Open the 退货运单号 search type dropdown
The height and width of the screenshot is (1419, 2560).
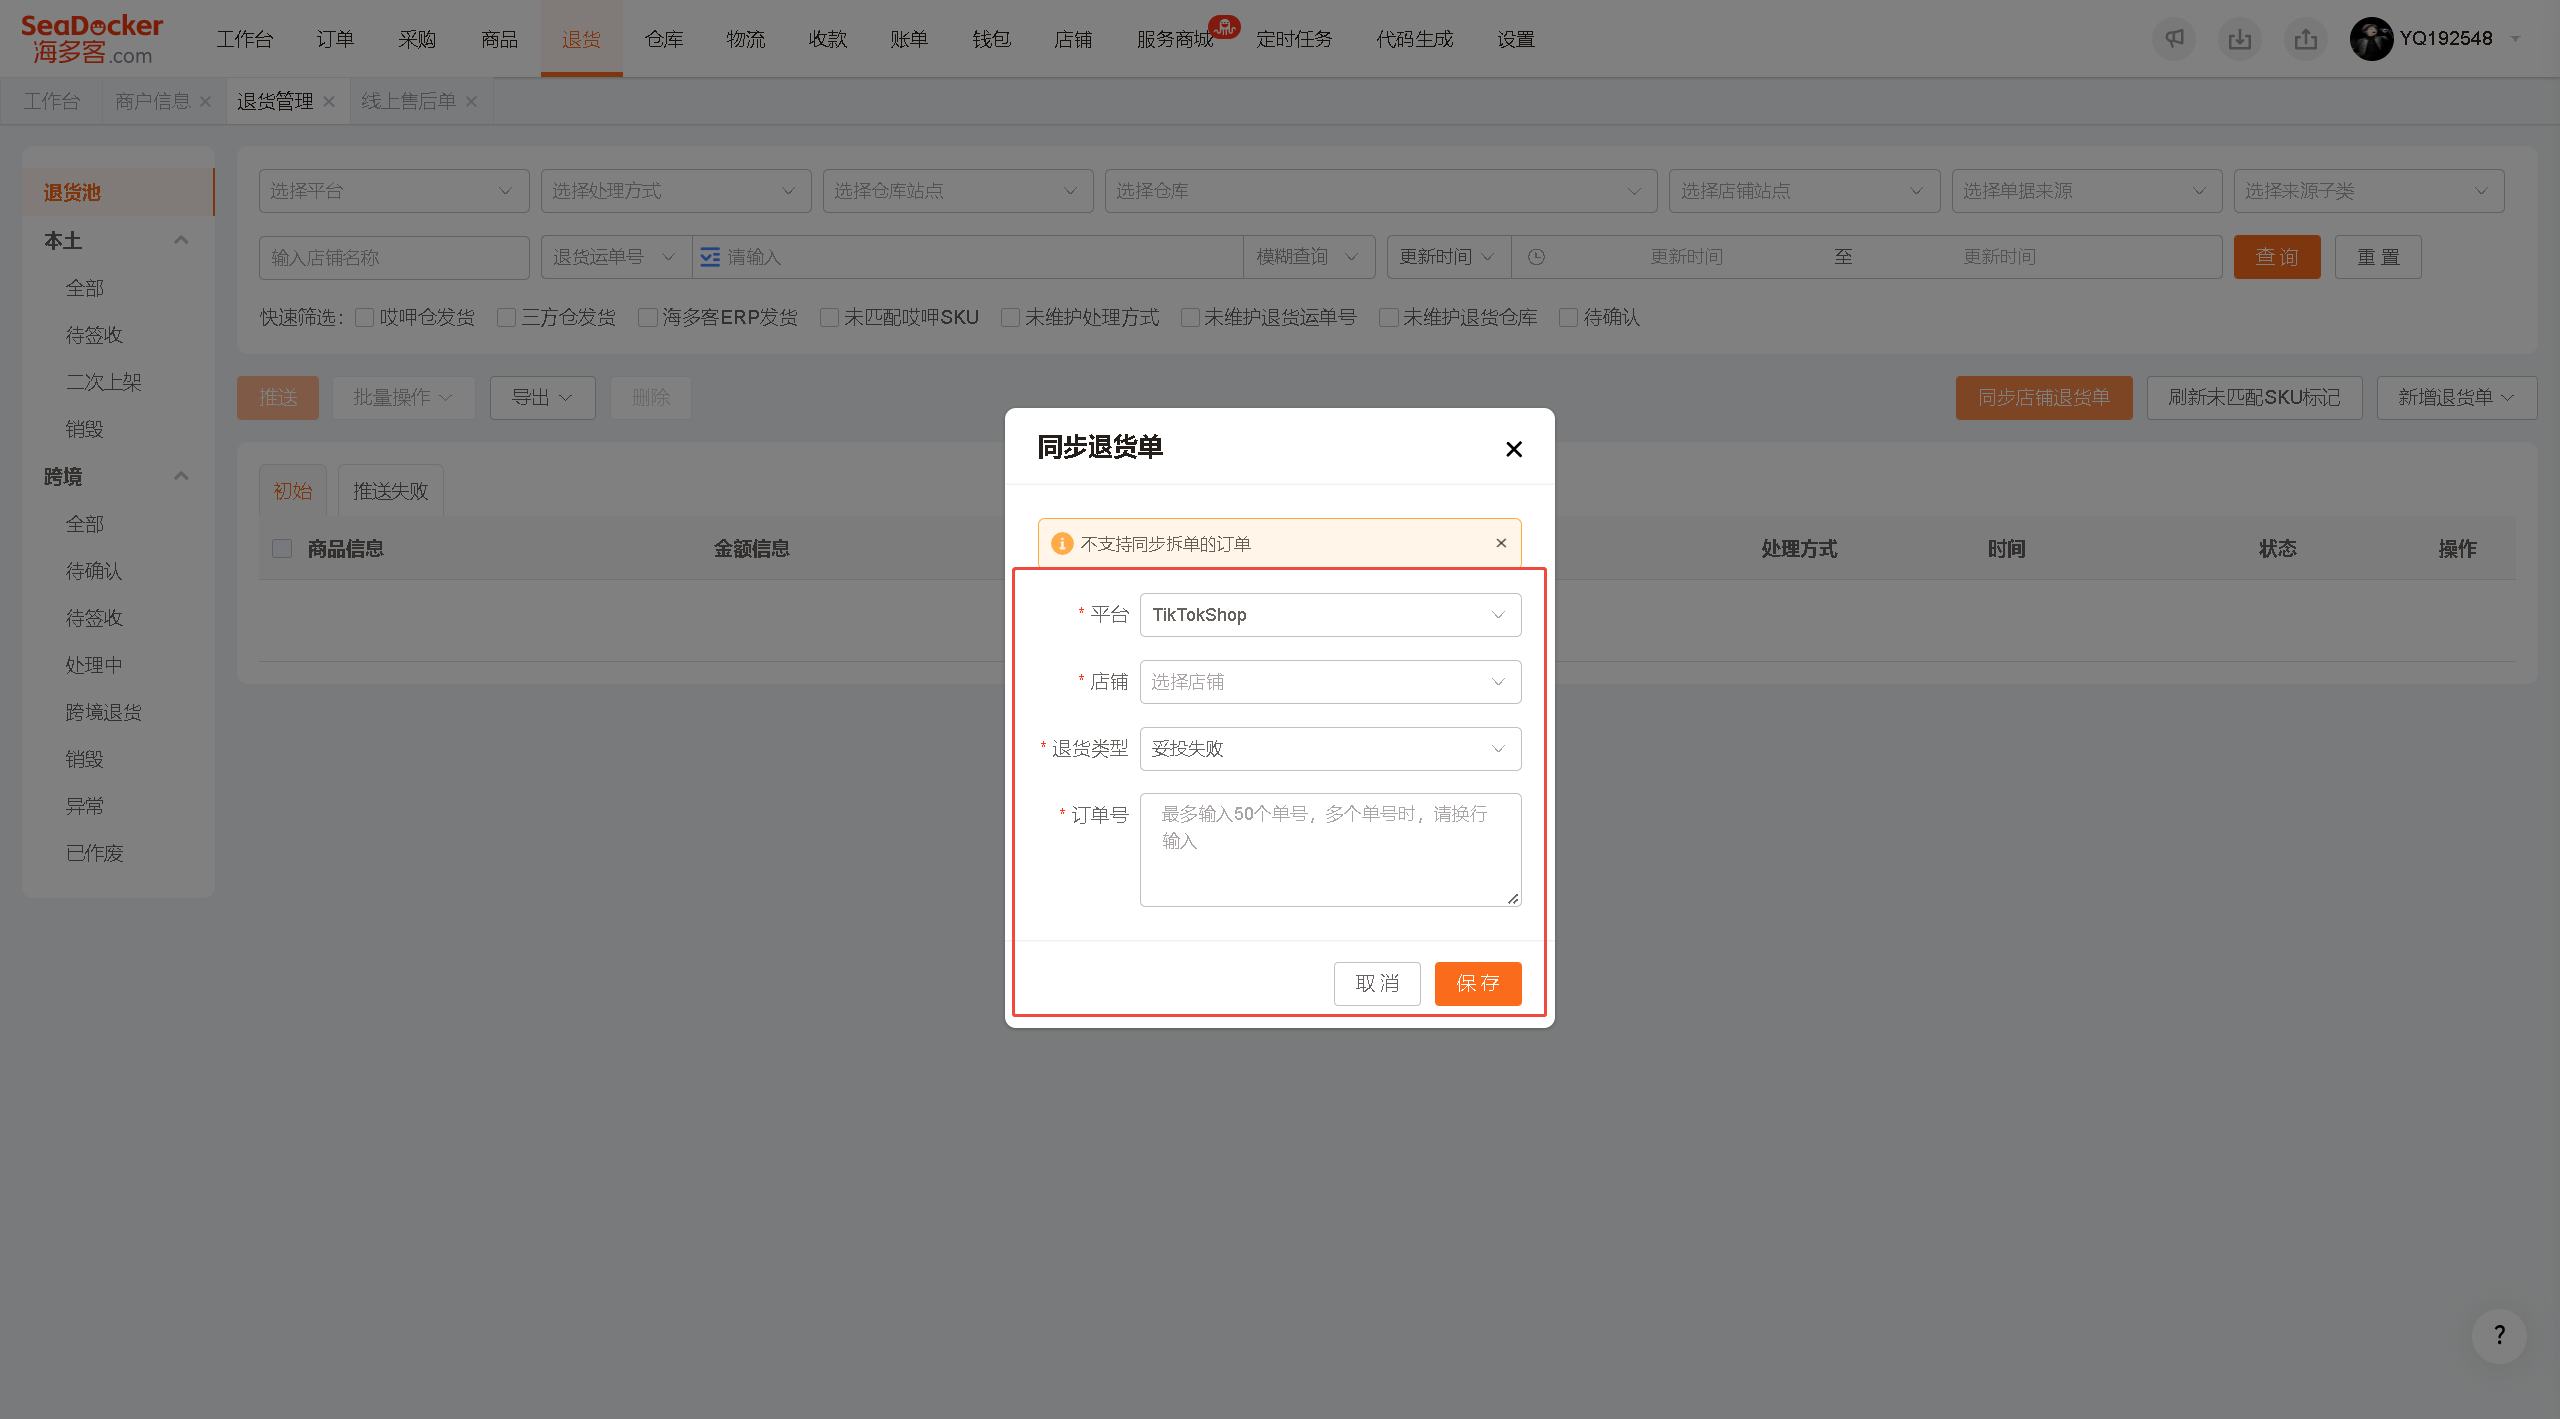[x=616, y=257]
